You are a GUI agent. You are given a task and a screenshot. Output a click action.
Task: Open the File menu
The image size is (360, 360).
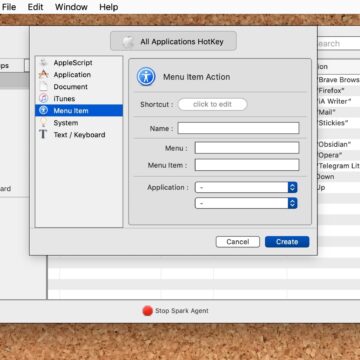(x=9, y=7)
